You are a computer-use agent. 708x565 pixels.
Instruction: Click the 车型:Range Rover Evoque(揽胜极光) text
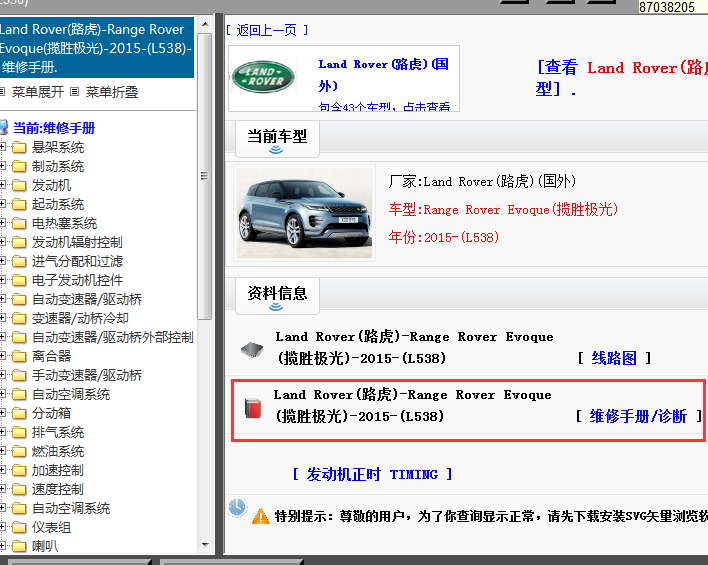503,210
